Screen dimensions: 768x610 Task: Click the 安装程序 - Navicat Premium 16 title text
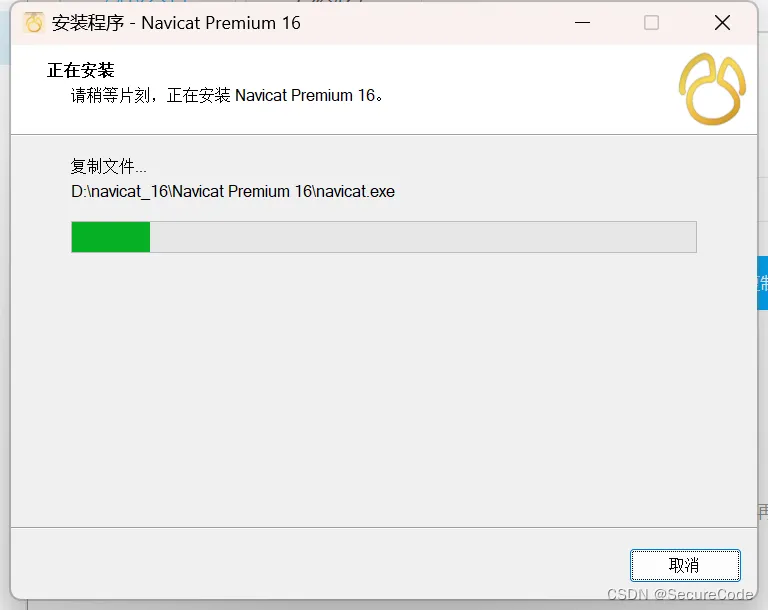click(x=176, y=23)
